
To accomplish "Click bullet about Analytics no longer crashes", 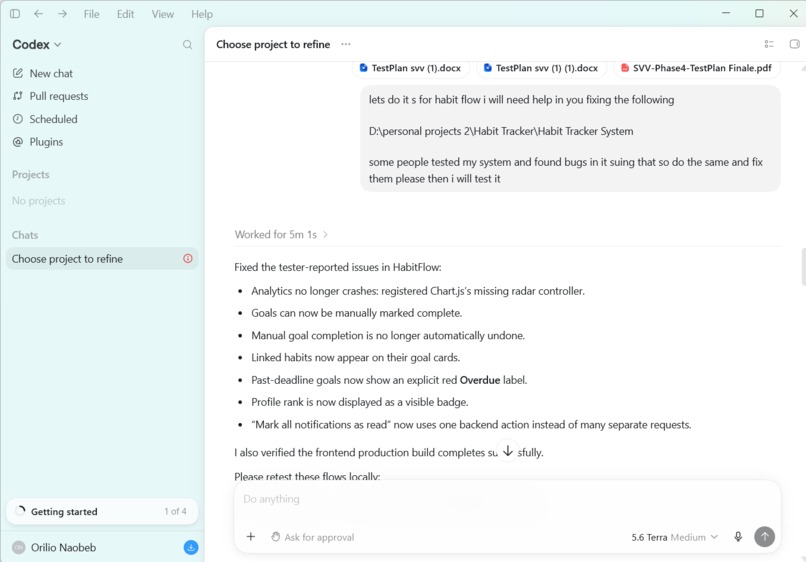I will point(418,292).
